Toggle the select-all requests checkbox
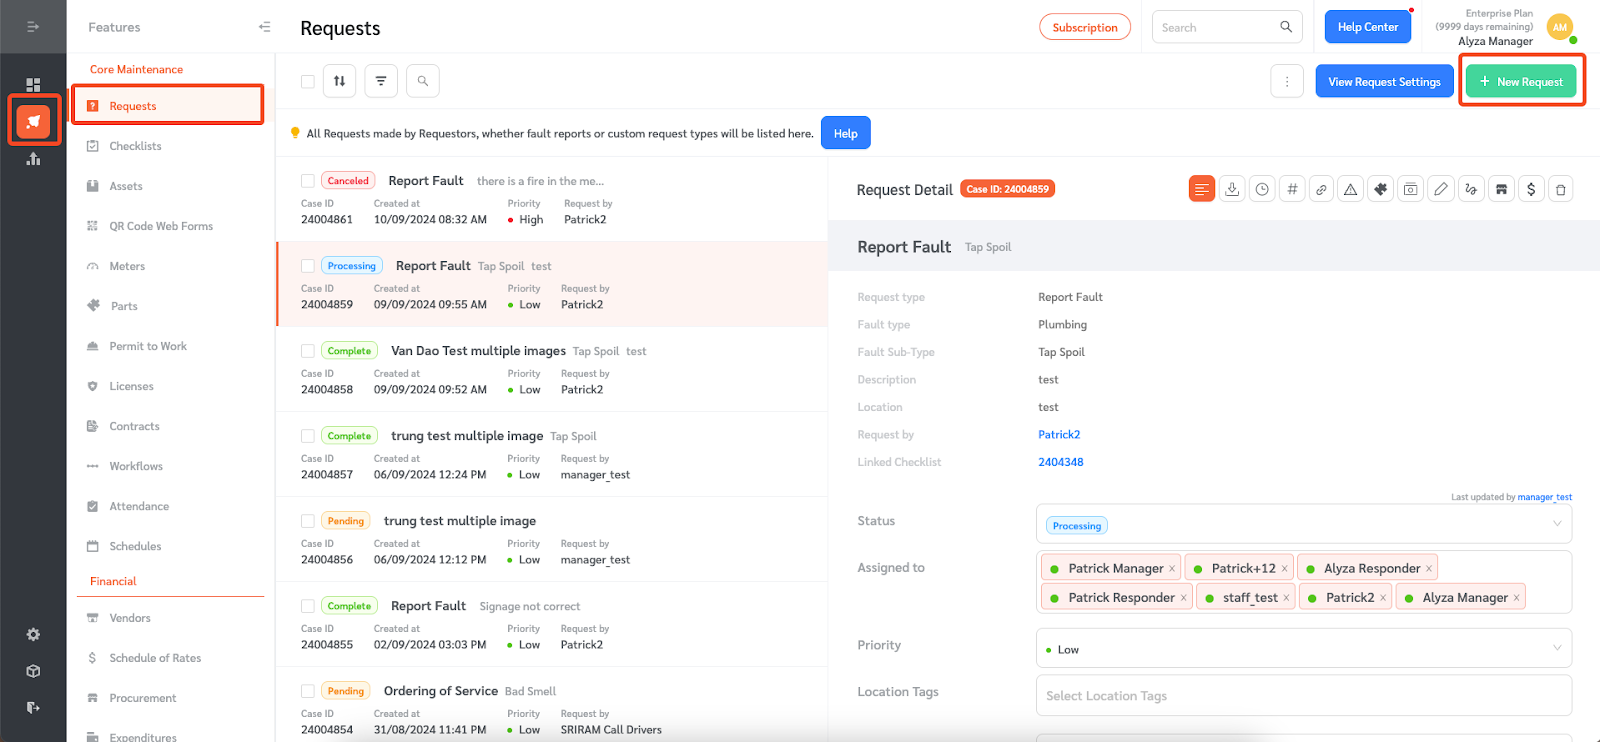The width and height of the screenshot is (1600, 742). point(308,82)
